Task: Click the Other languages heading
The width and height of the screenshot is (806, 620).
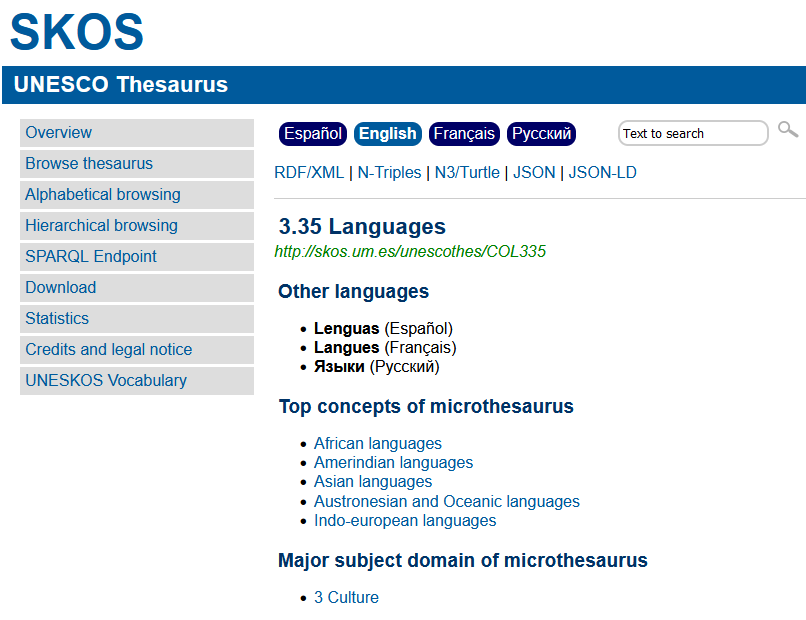Action: (x=353, y=291)
